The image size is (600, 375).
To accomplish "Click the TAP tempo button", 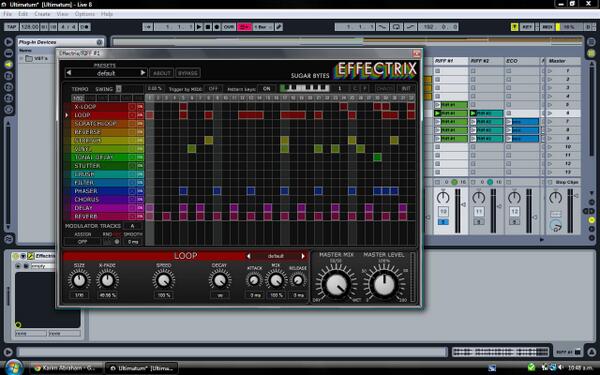I will pos(11,27).
